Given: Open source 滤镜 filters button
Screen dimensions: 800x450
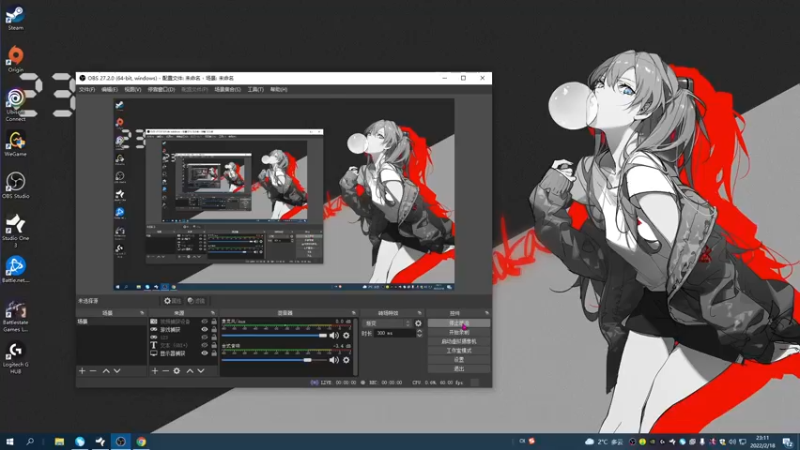Looking at the screenshot, I should [196, 301].
